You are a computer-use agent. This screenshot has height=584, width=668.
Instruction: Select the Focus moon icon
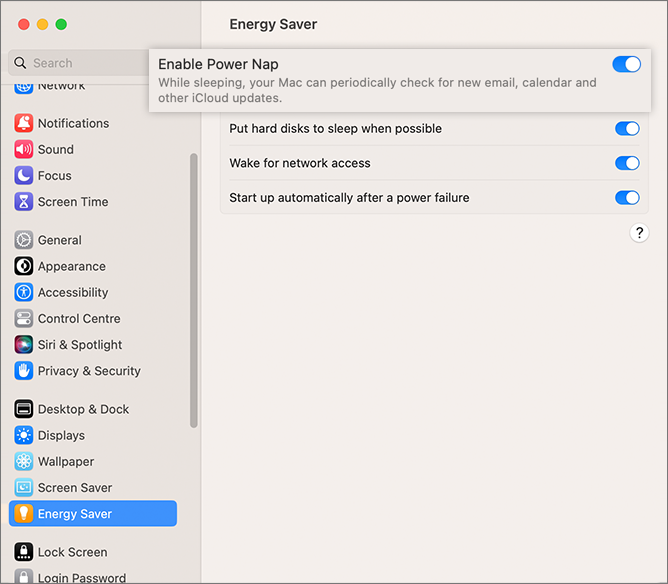pos(24,175)
